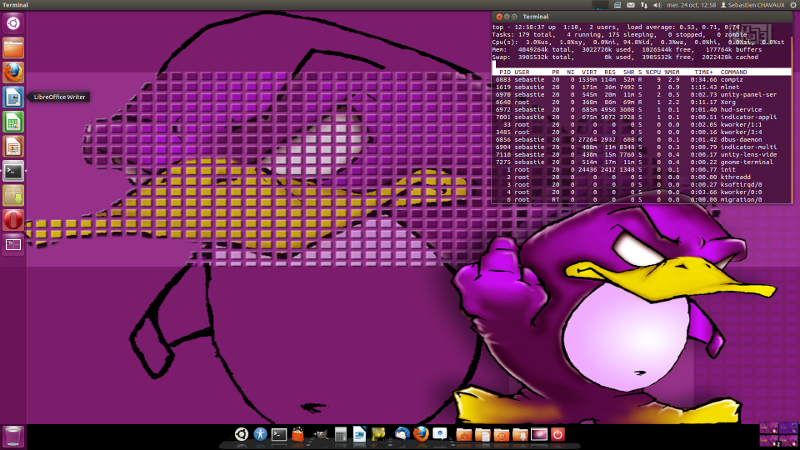The width and height of the screenshot is (800, 450).
Task: Click the indicator-multi process row
Action: tap(642, 147)
